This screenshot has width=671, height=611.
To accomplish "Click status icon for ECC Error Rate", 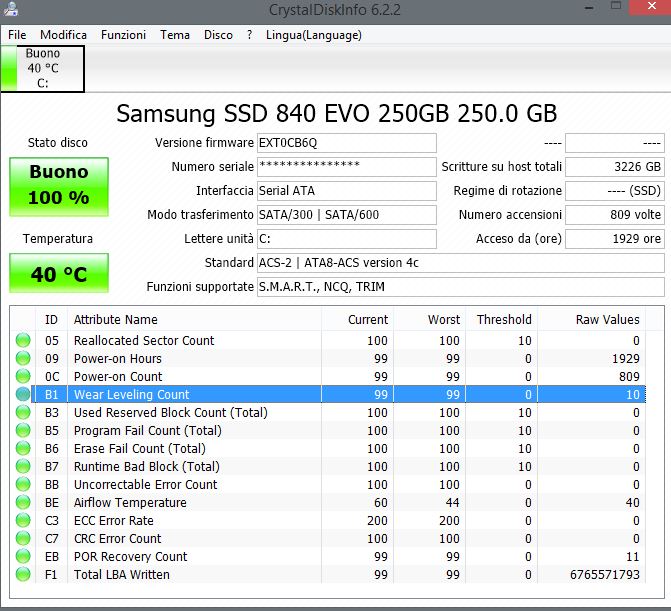I will tap(23, 520).
